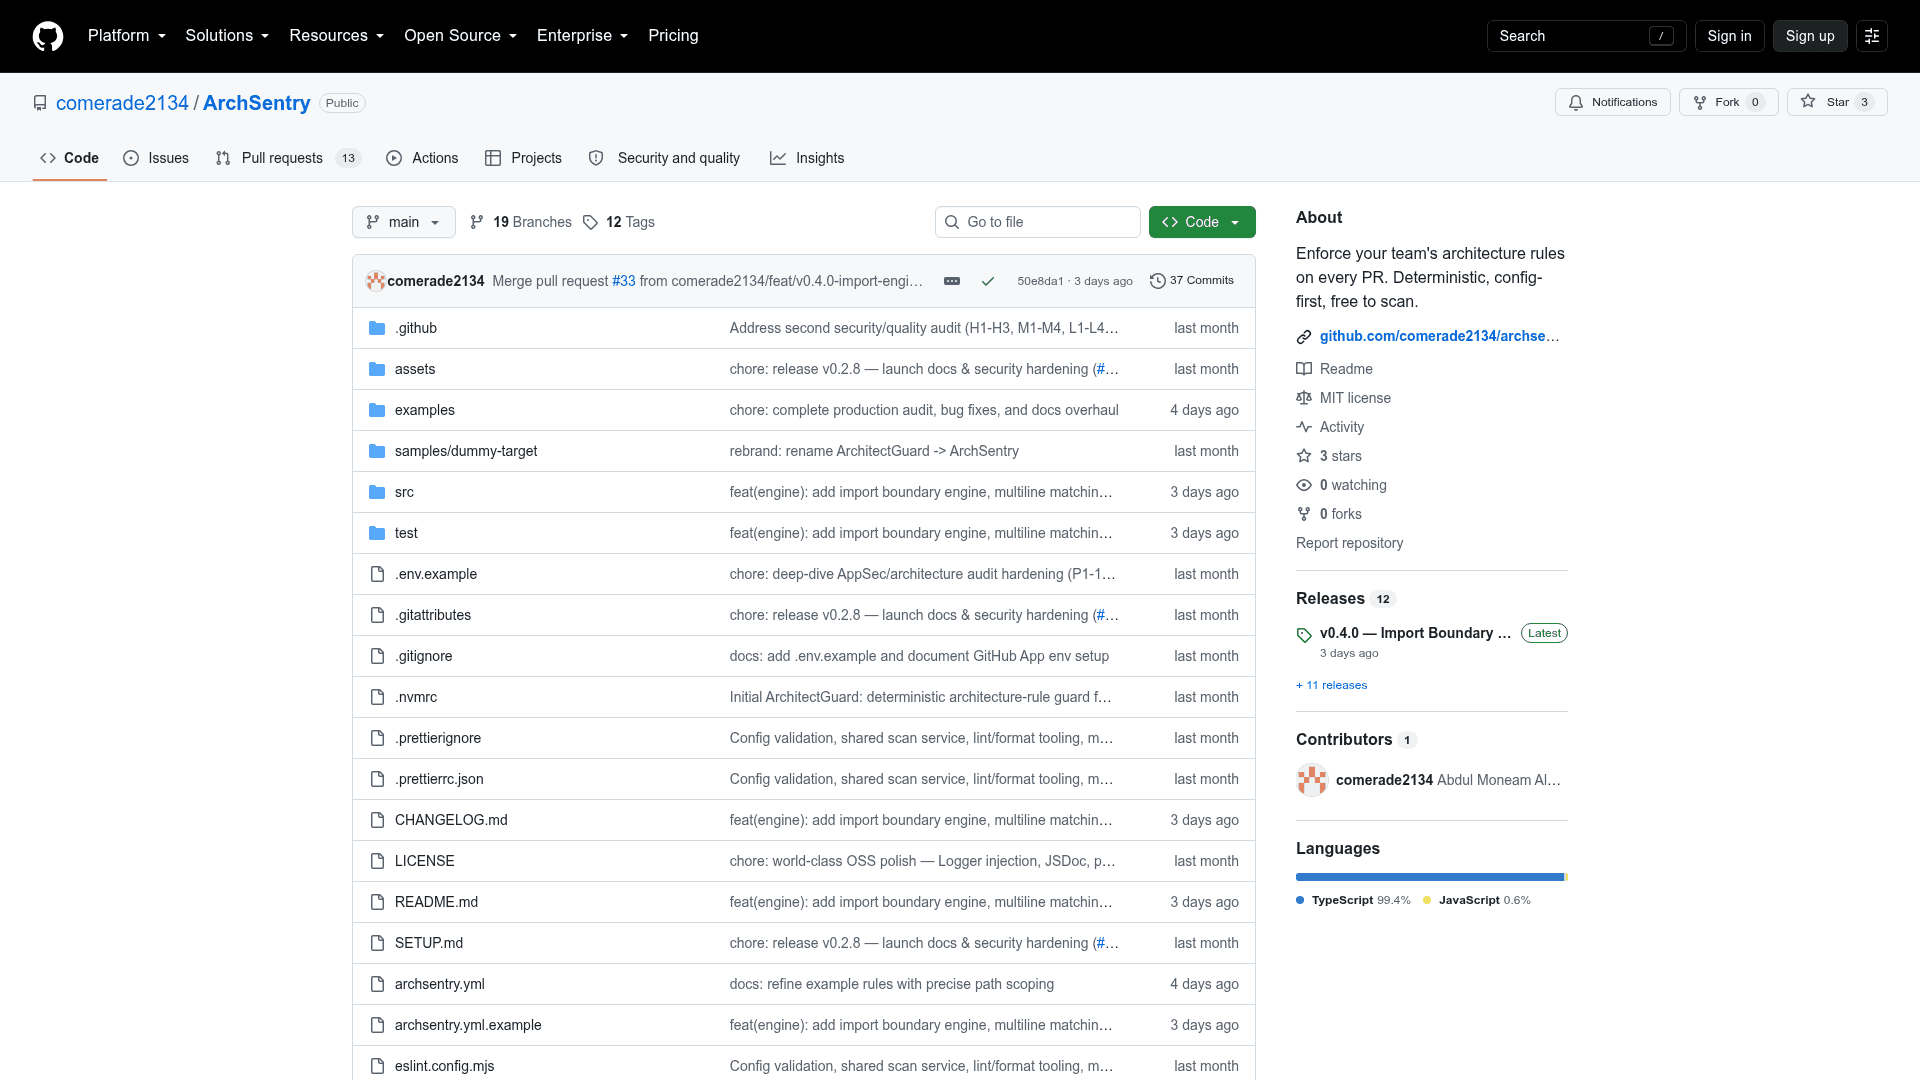This screenshot has height=1080, width=1920.
Task: Open the + 11 releases link
Action: (x=1331, y=686)
